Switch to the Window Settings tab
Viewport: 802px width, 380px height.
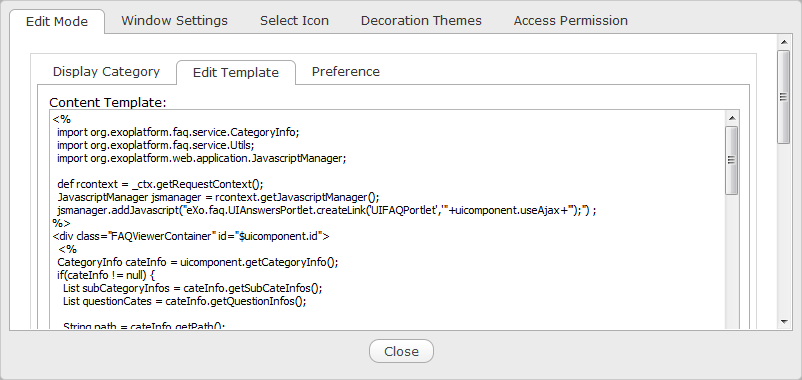click(174, 21)
